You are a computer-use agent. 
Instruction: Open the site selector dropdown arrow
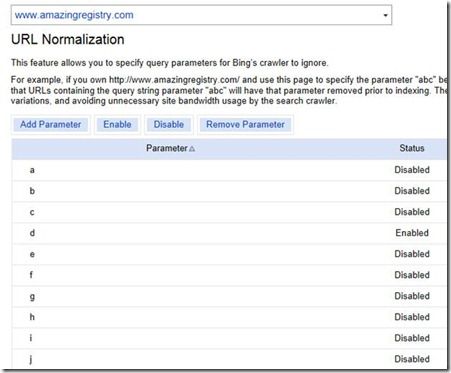[x=385, y=15]
